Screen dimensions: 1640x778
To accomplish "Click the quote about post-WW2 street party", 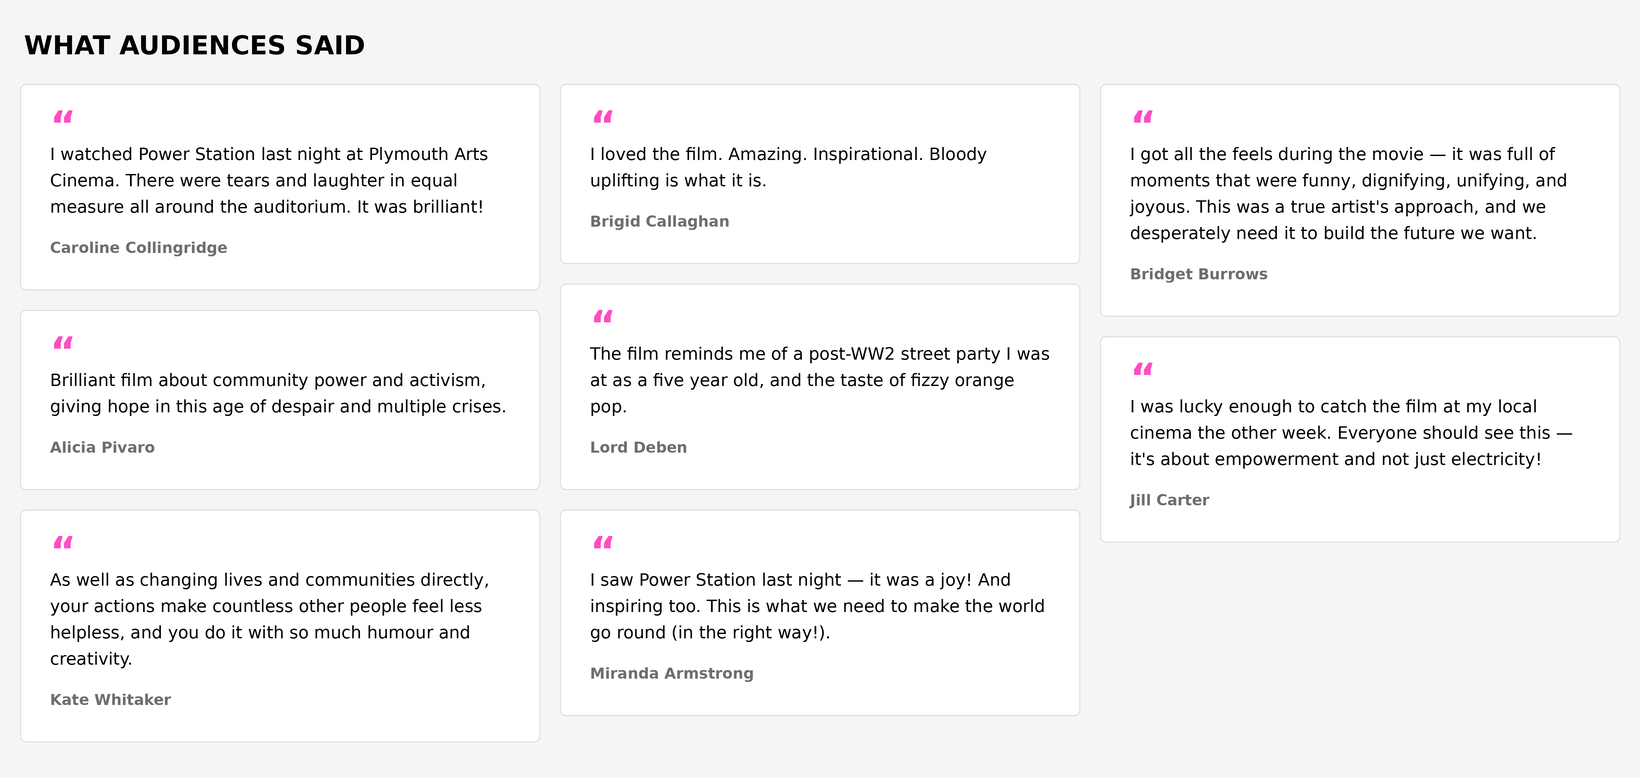I will click(x=820, y=380).
